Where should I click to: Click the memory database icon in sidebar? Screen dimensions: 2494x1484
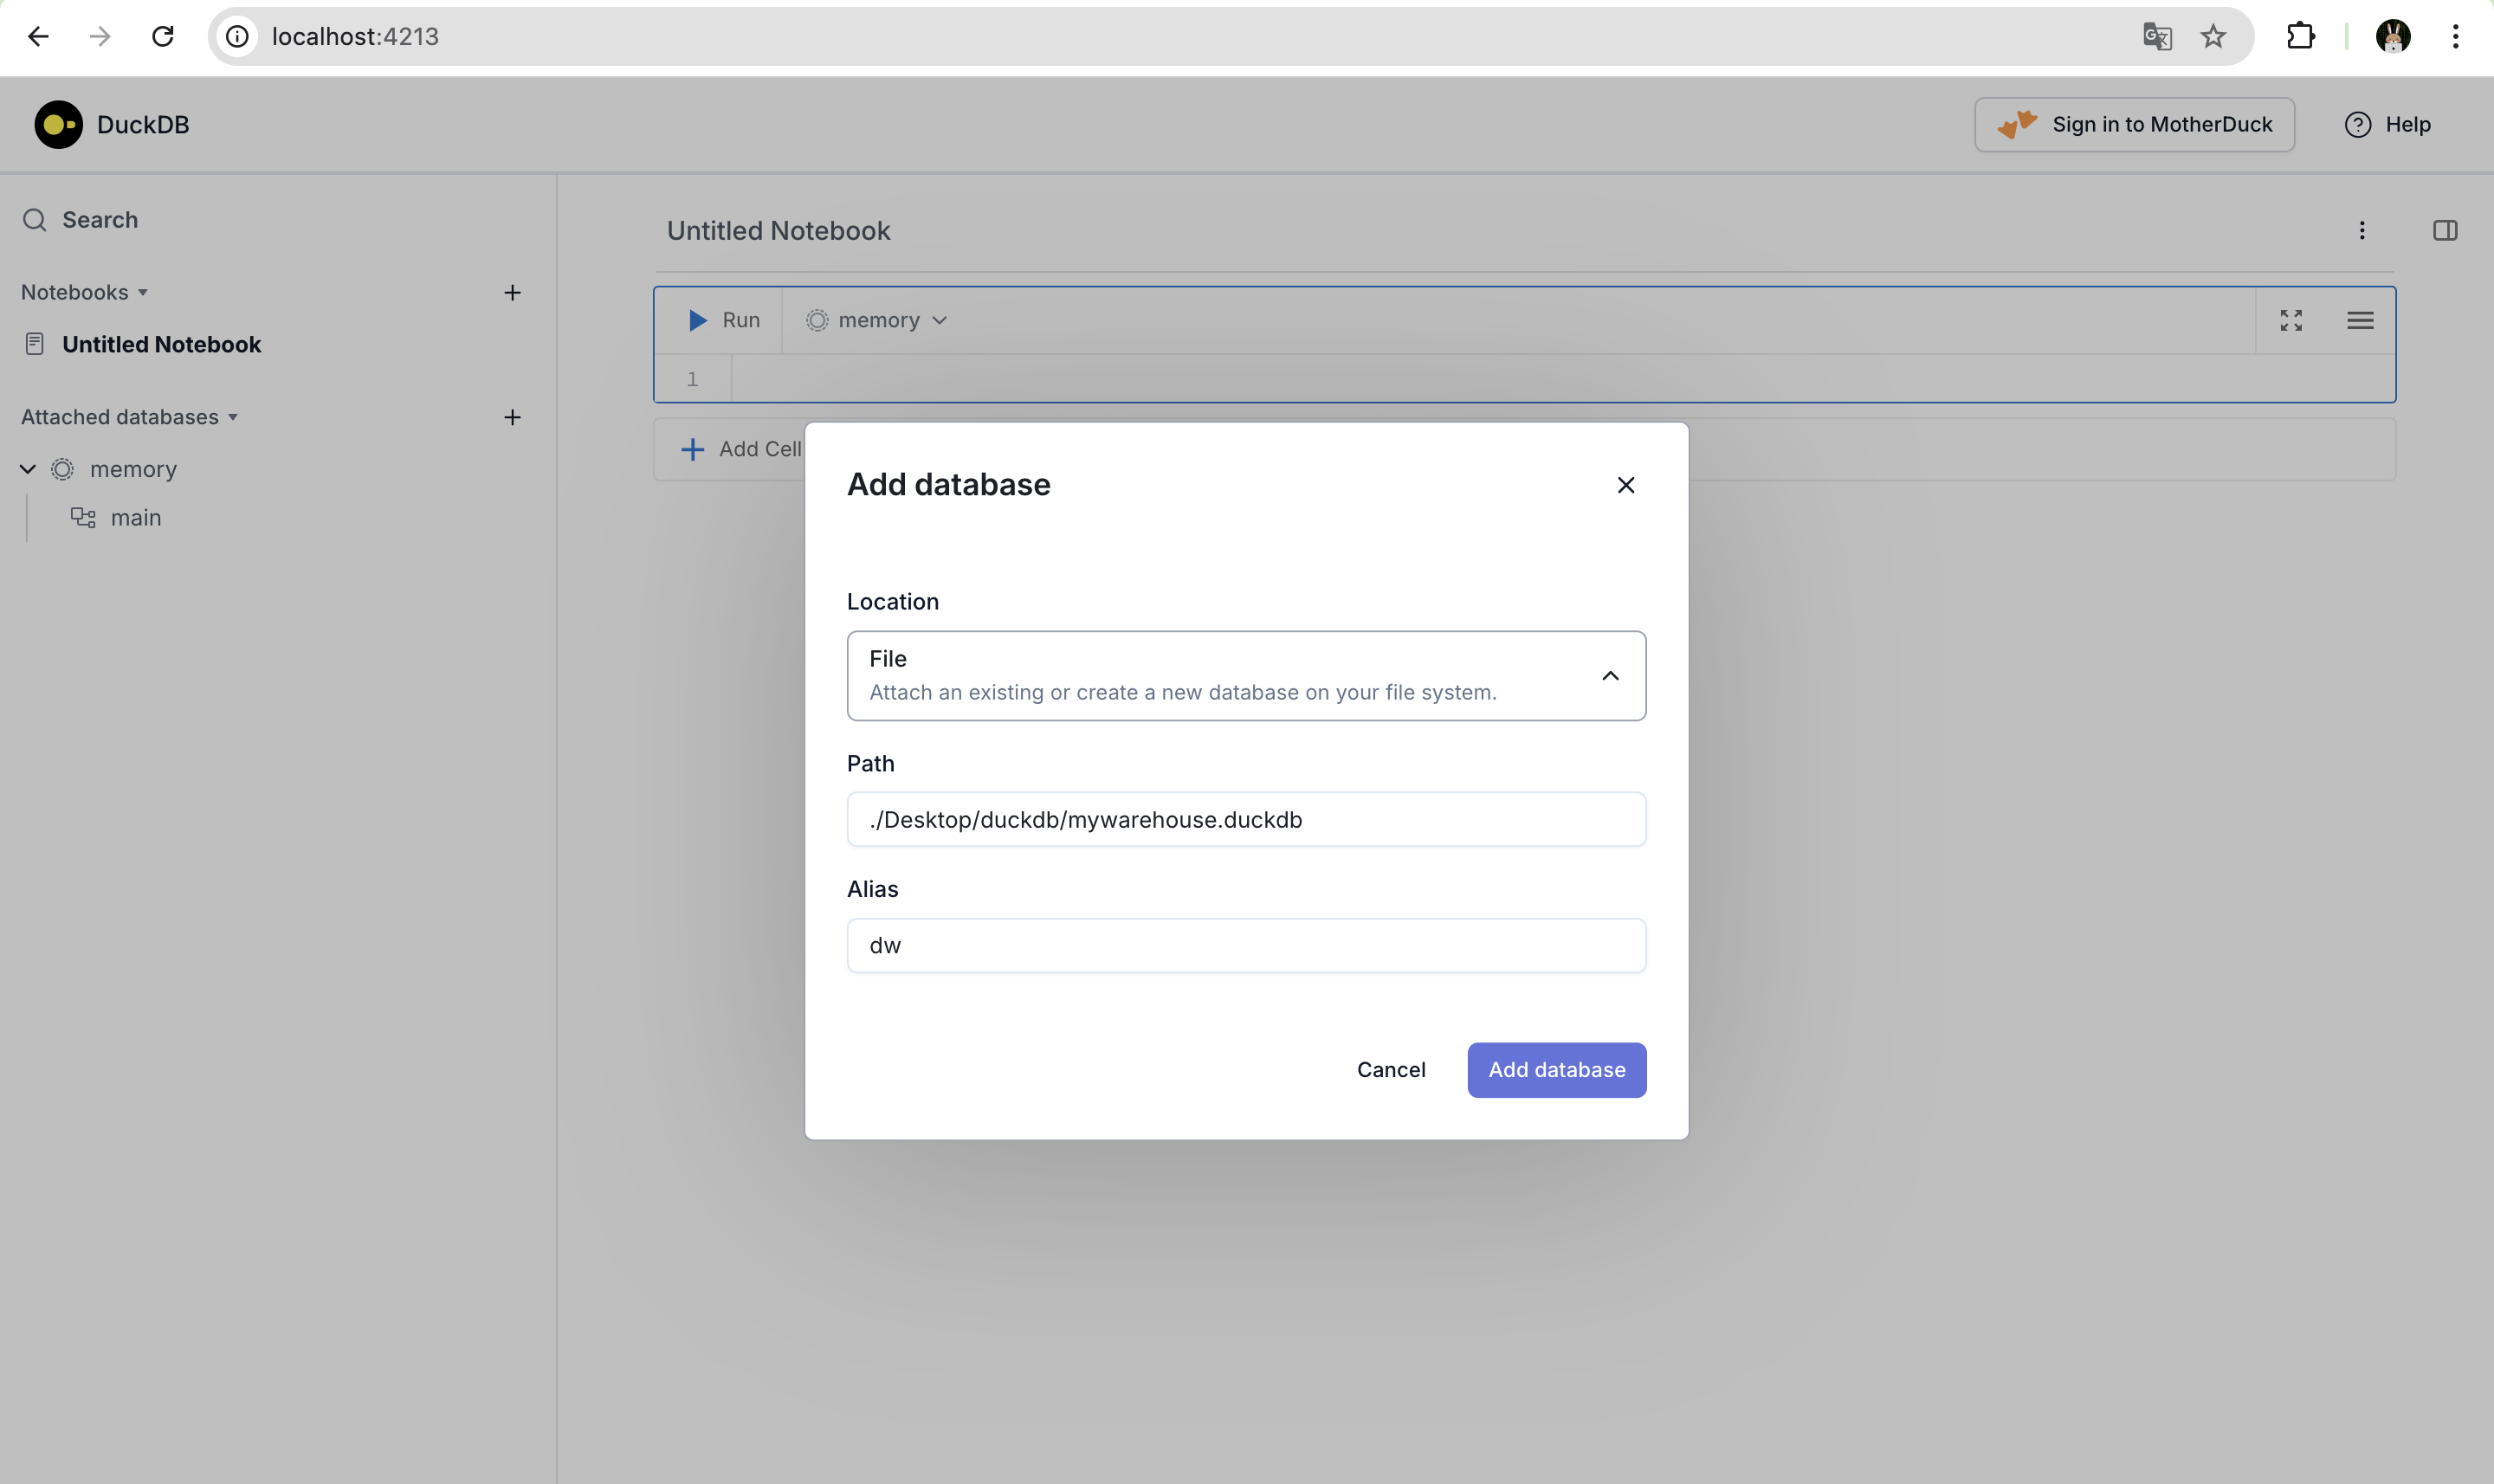click(62, 469)
